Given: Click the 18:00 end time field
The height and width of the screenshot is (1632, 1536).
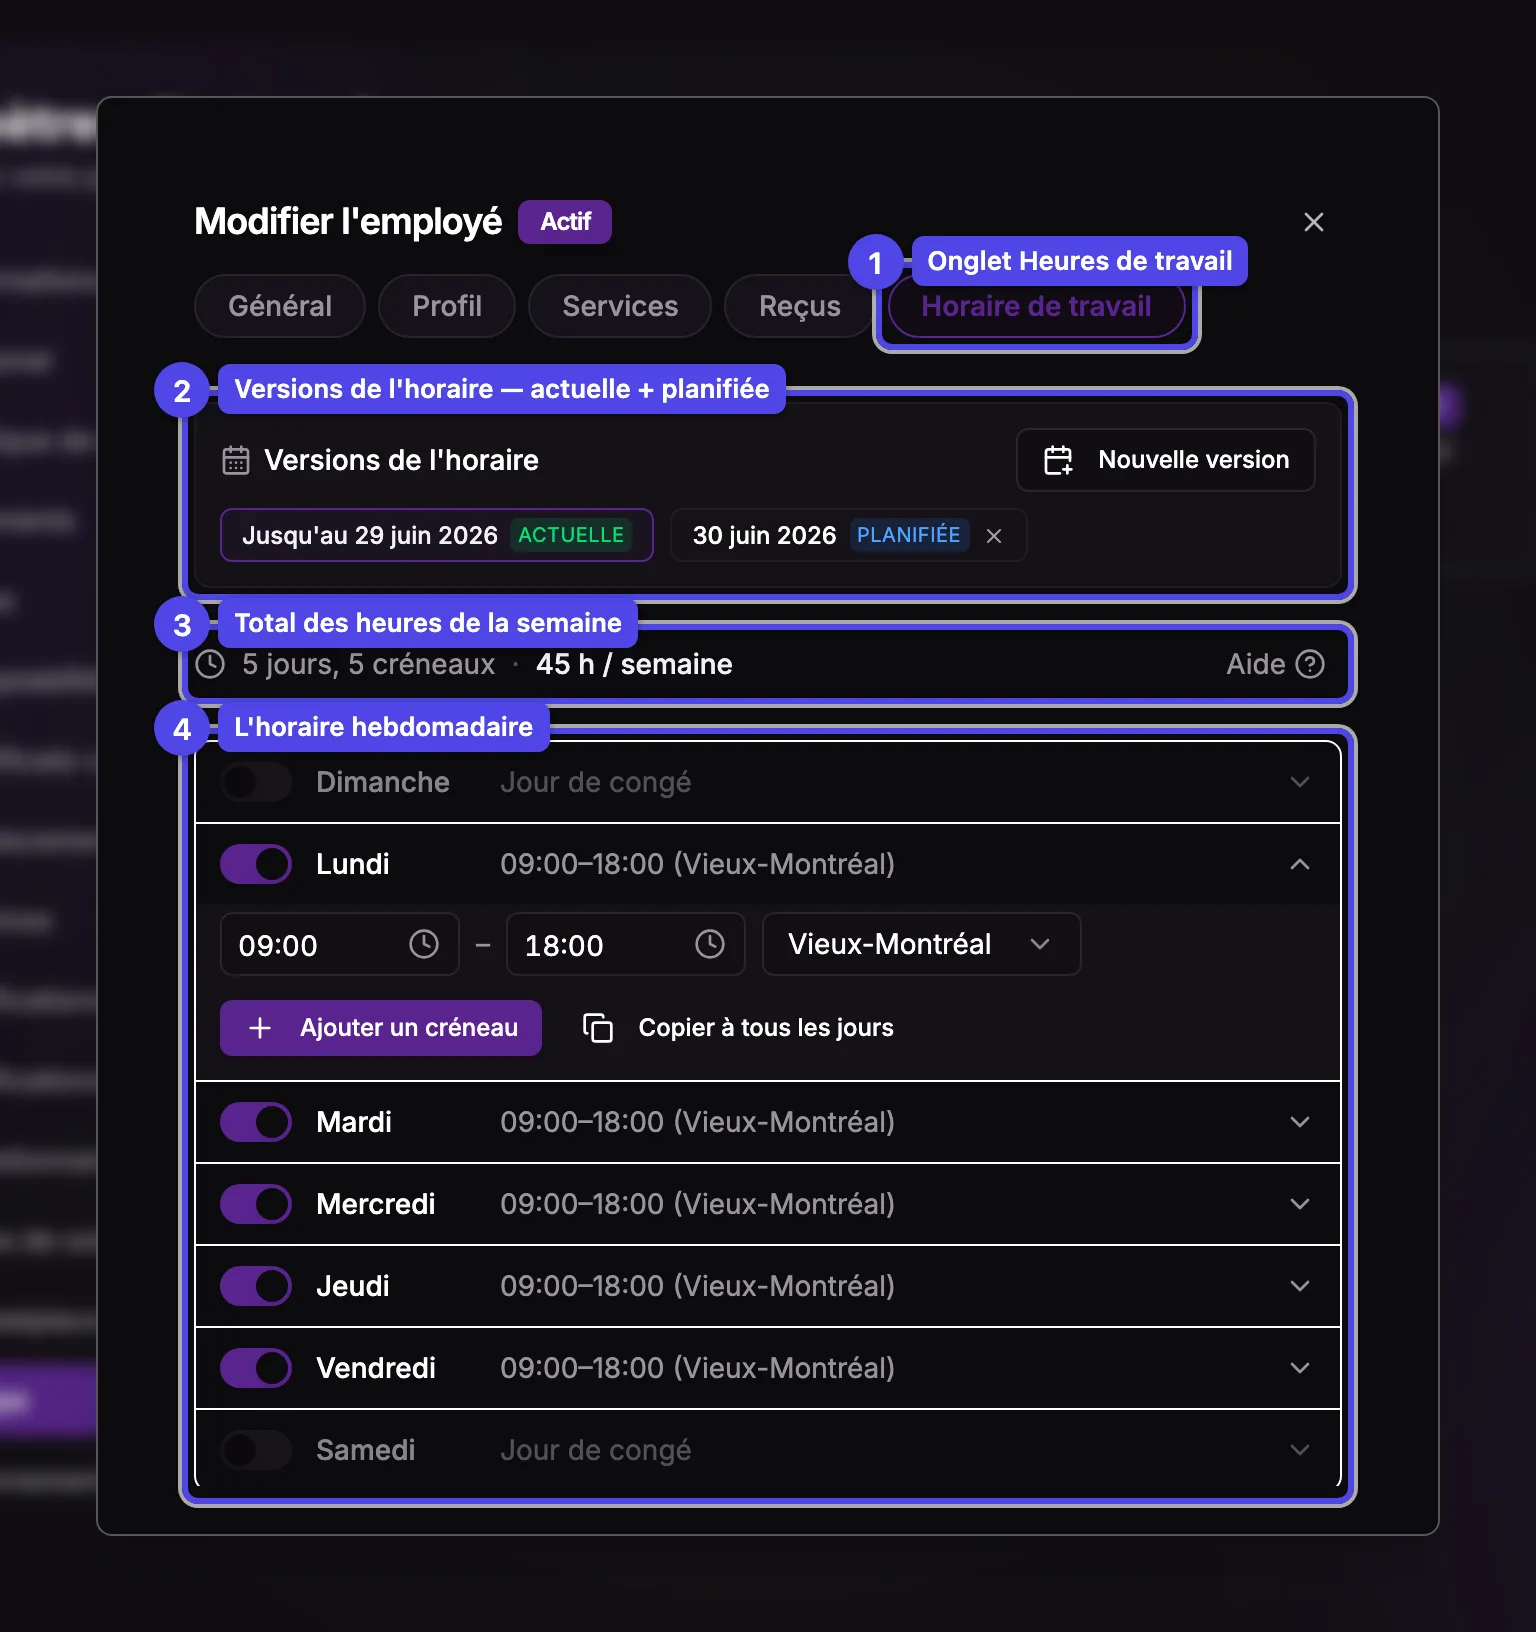Looking at the screenshot, I should (x=626, y=944).
